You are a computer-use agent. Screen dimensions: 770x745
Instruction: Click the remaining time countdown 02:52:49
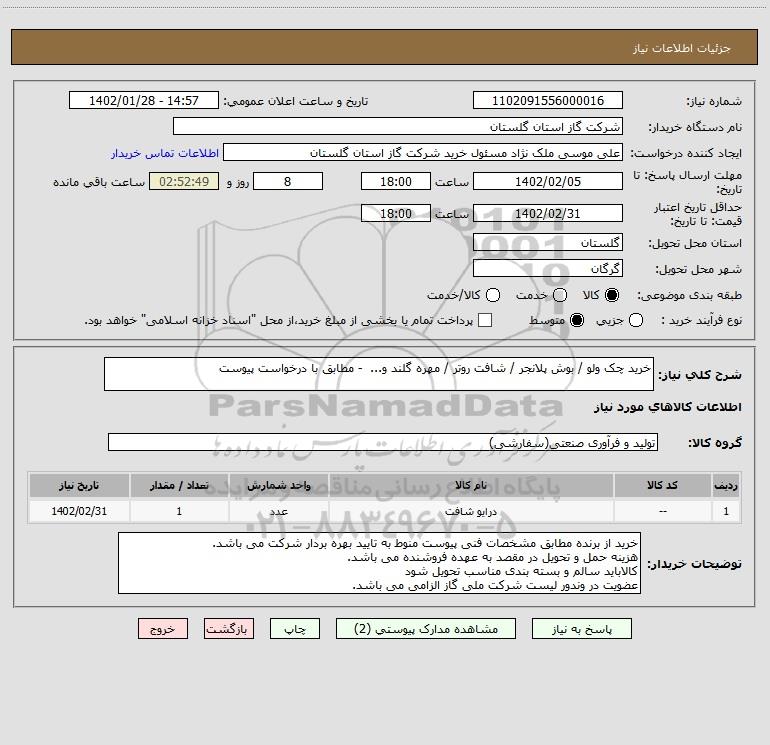[x=184, y=181]
